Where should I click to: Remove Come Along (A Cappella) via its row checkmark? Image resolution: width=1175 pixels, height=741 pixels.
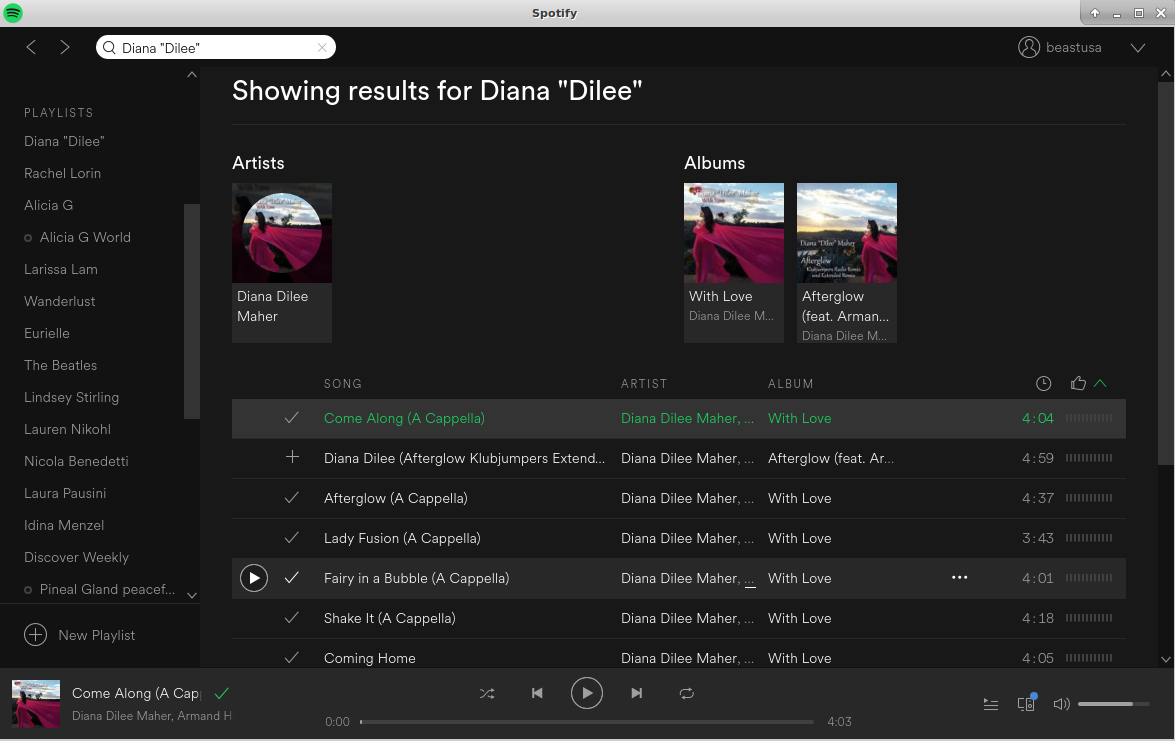click(x=292, y=418)
